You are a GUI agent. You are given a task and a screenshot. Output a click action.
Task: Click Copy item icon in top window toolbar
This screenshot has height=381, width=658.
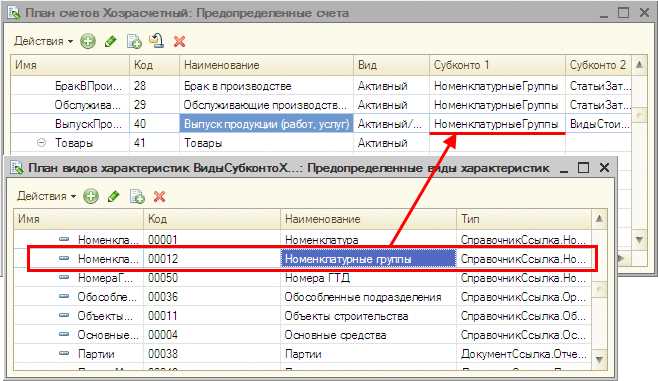[134, 41]
